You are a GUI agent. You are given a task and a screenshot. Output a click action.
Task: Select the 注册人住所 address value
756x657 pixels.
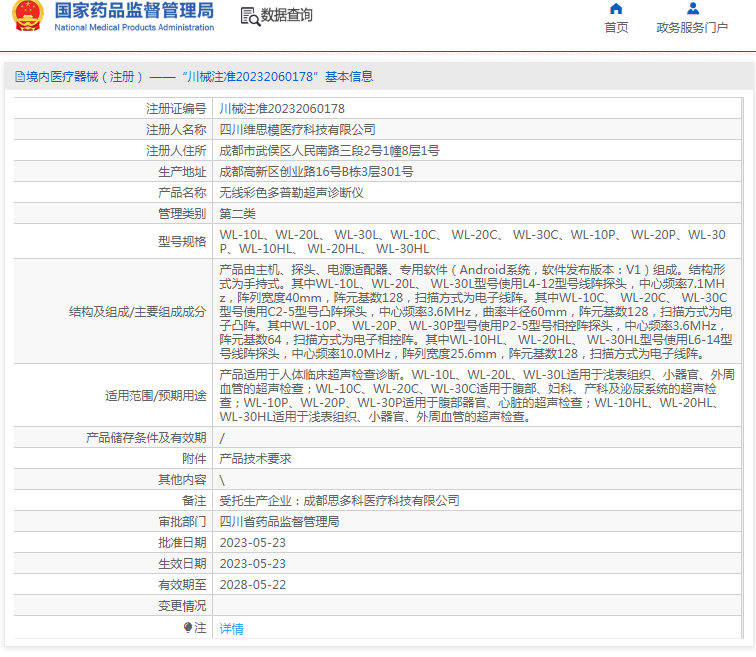pyautogui.click(x=329, y=151)
